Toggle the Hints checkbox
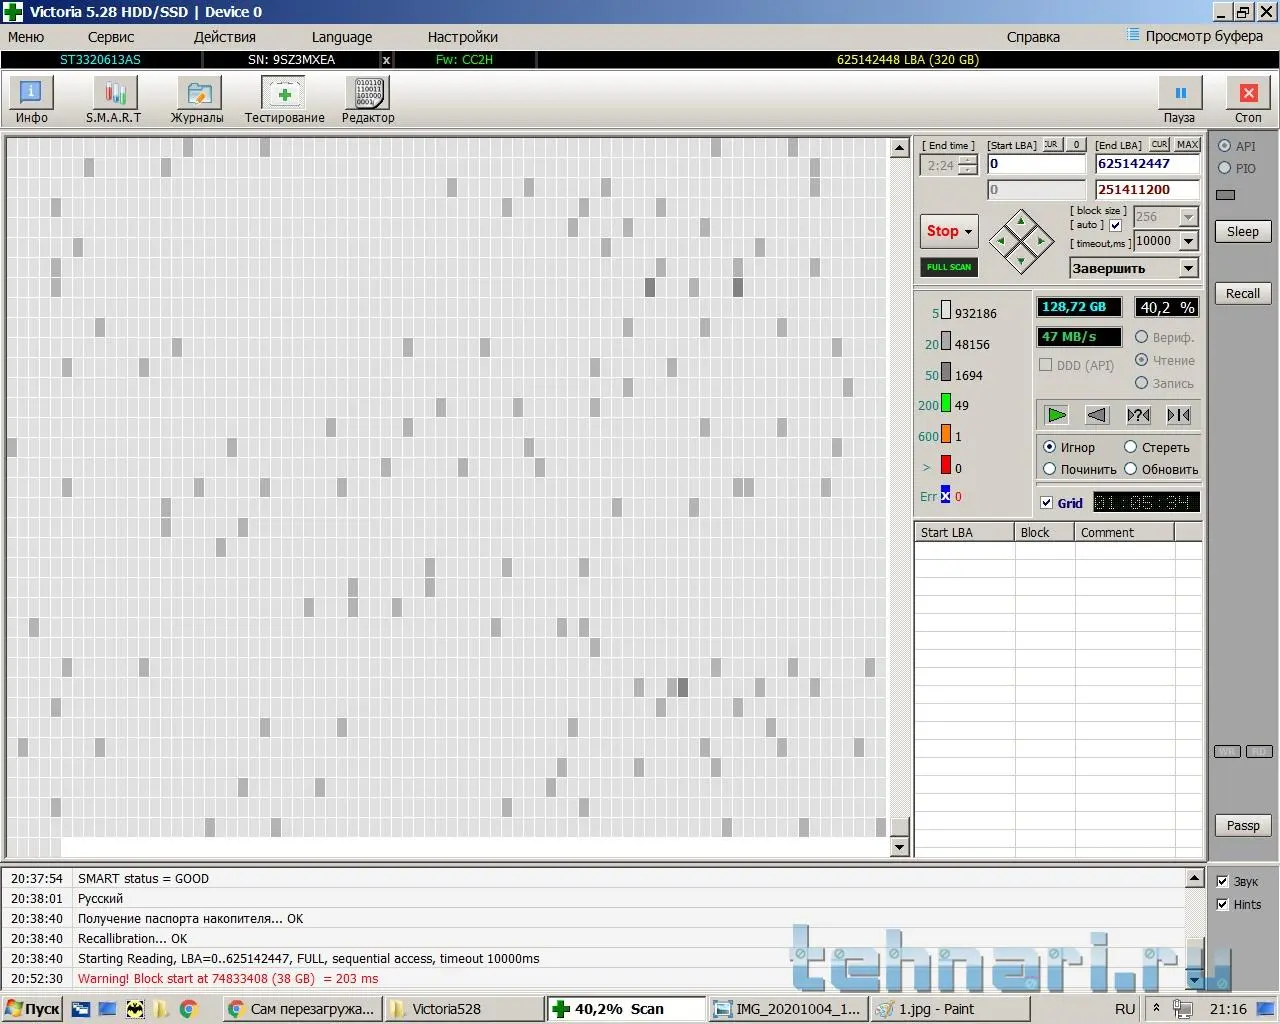 1222,904
